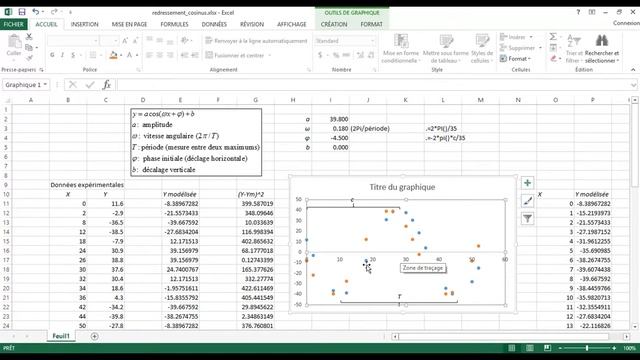This screenshot has height=360, width=640.
Task: Select cell containing -4.500
Action: coord(330,138)
